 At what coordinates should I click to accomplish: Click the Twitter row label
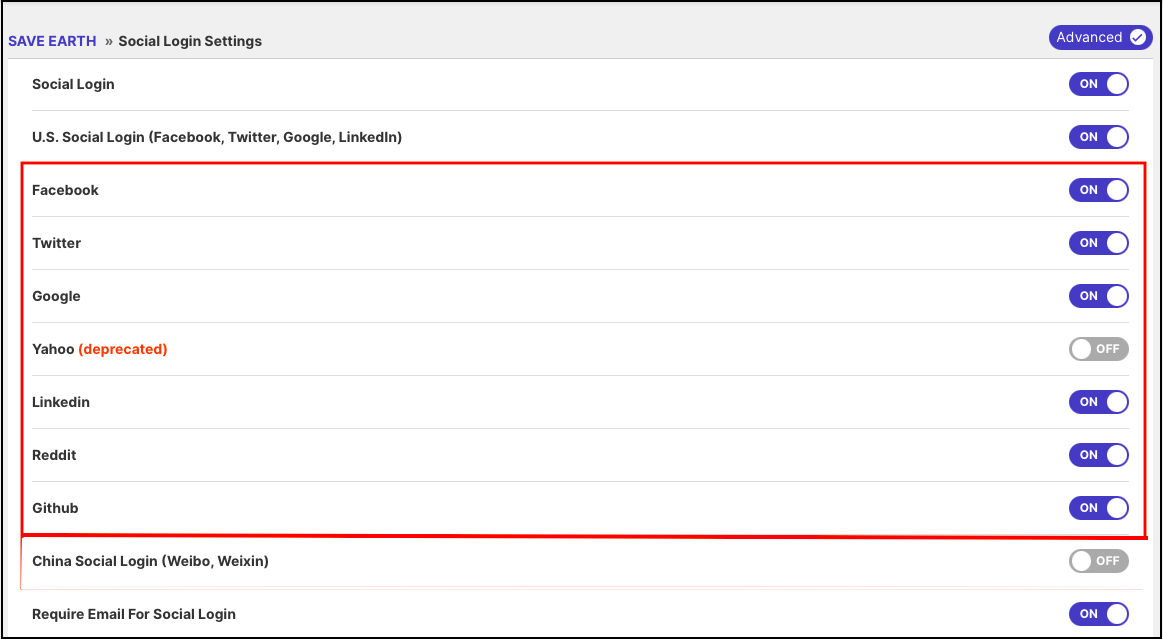[x=56, y=243]
